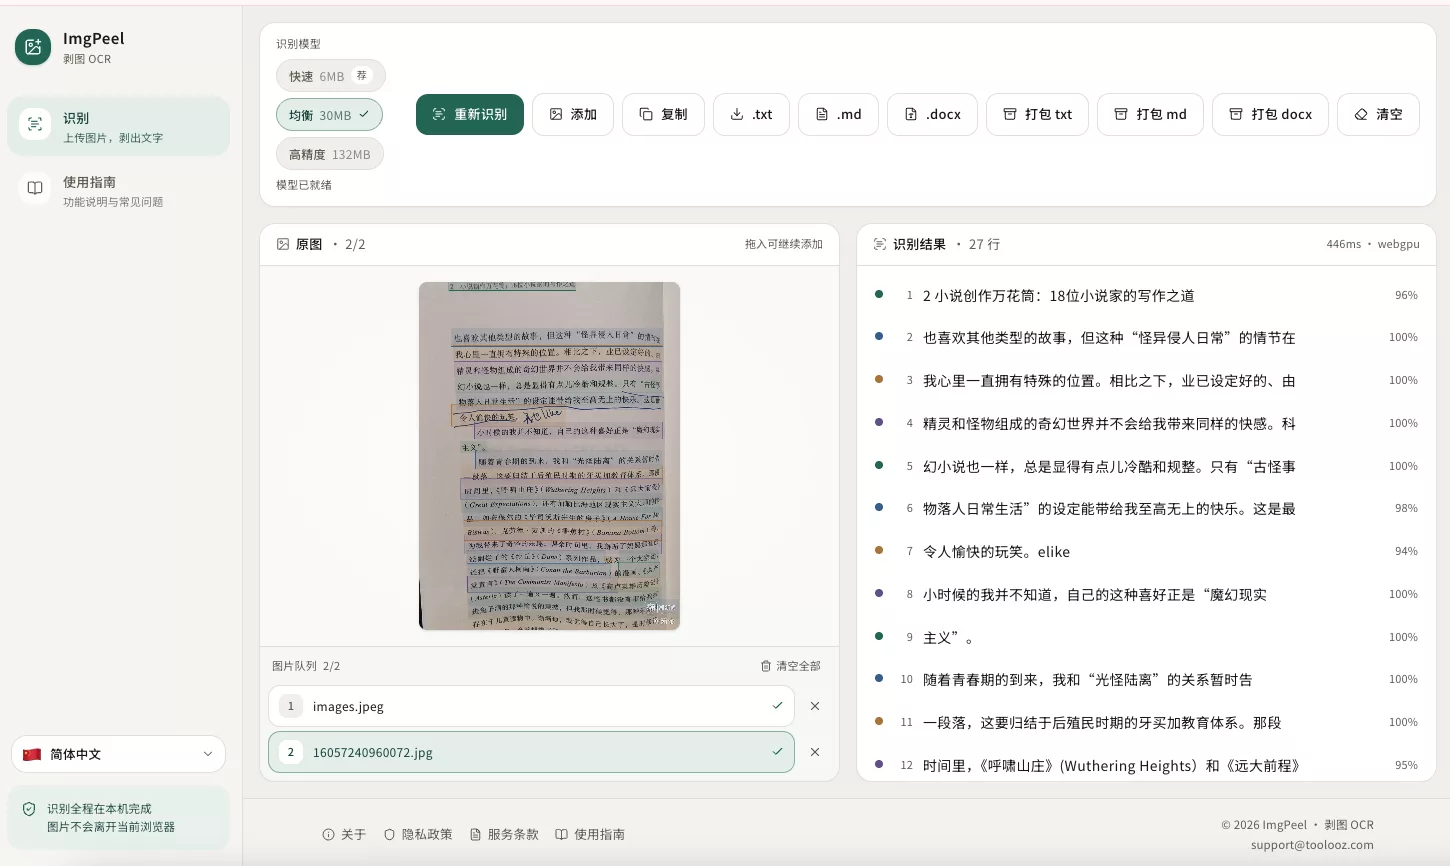
Task: Click the 96% confidence value of line 1
Action: point(1406,295)
